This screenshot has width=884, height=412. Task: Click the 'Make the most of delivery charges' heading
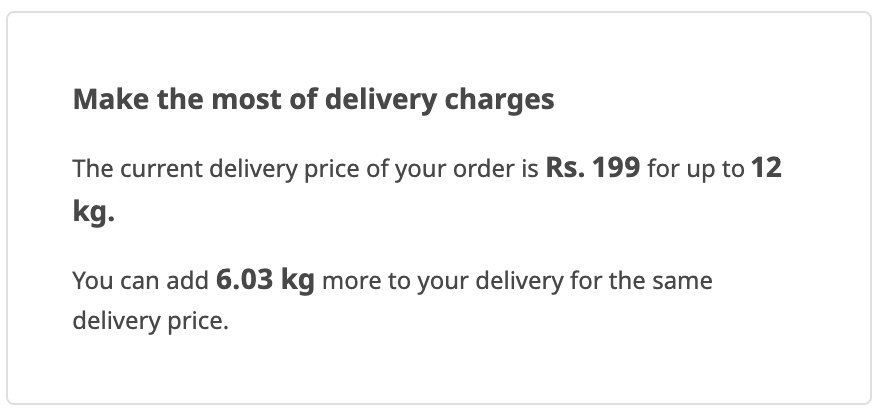coord(313,100)
